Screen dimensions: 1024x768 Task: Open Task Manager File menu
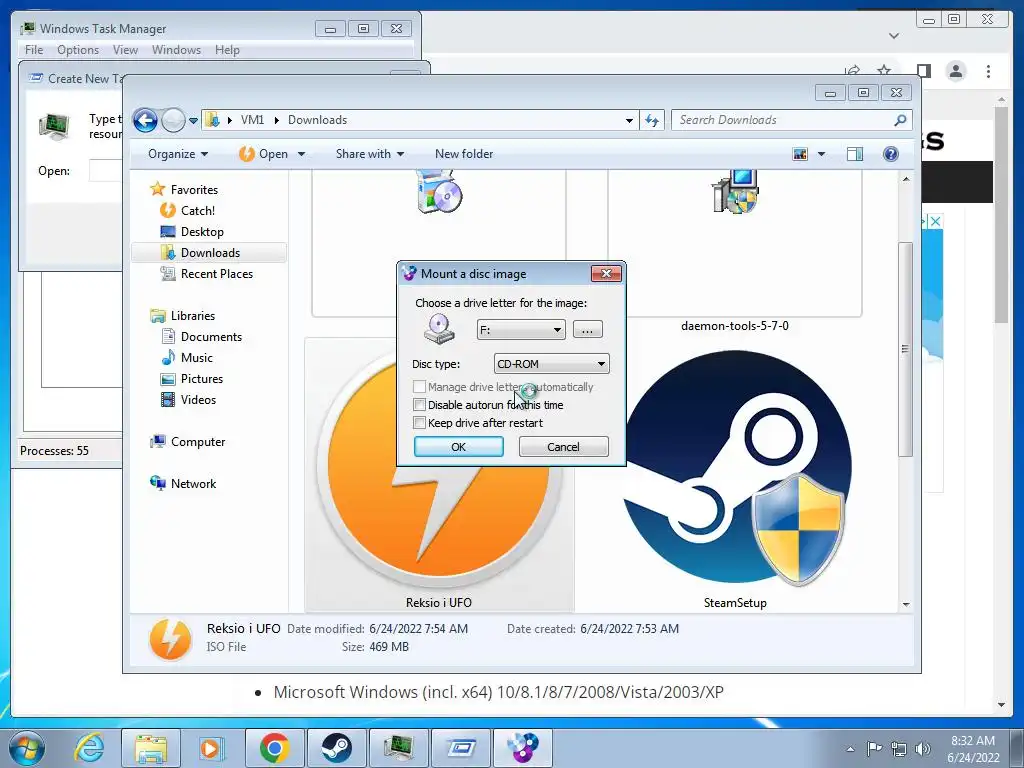click(34, 50)
